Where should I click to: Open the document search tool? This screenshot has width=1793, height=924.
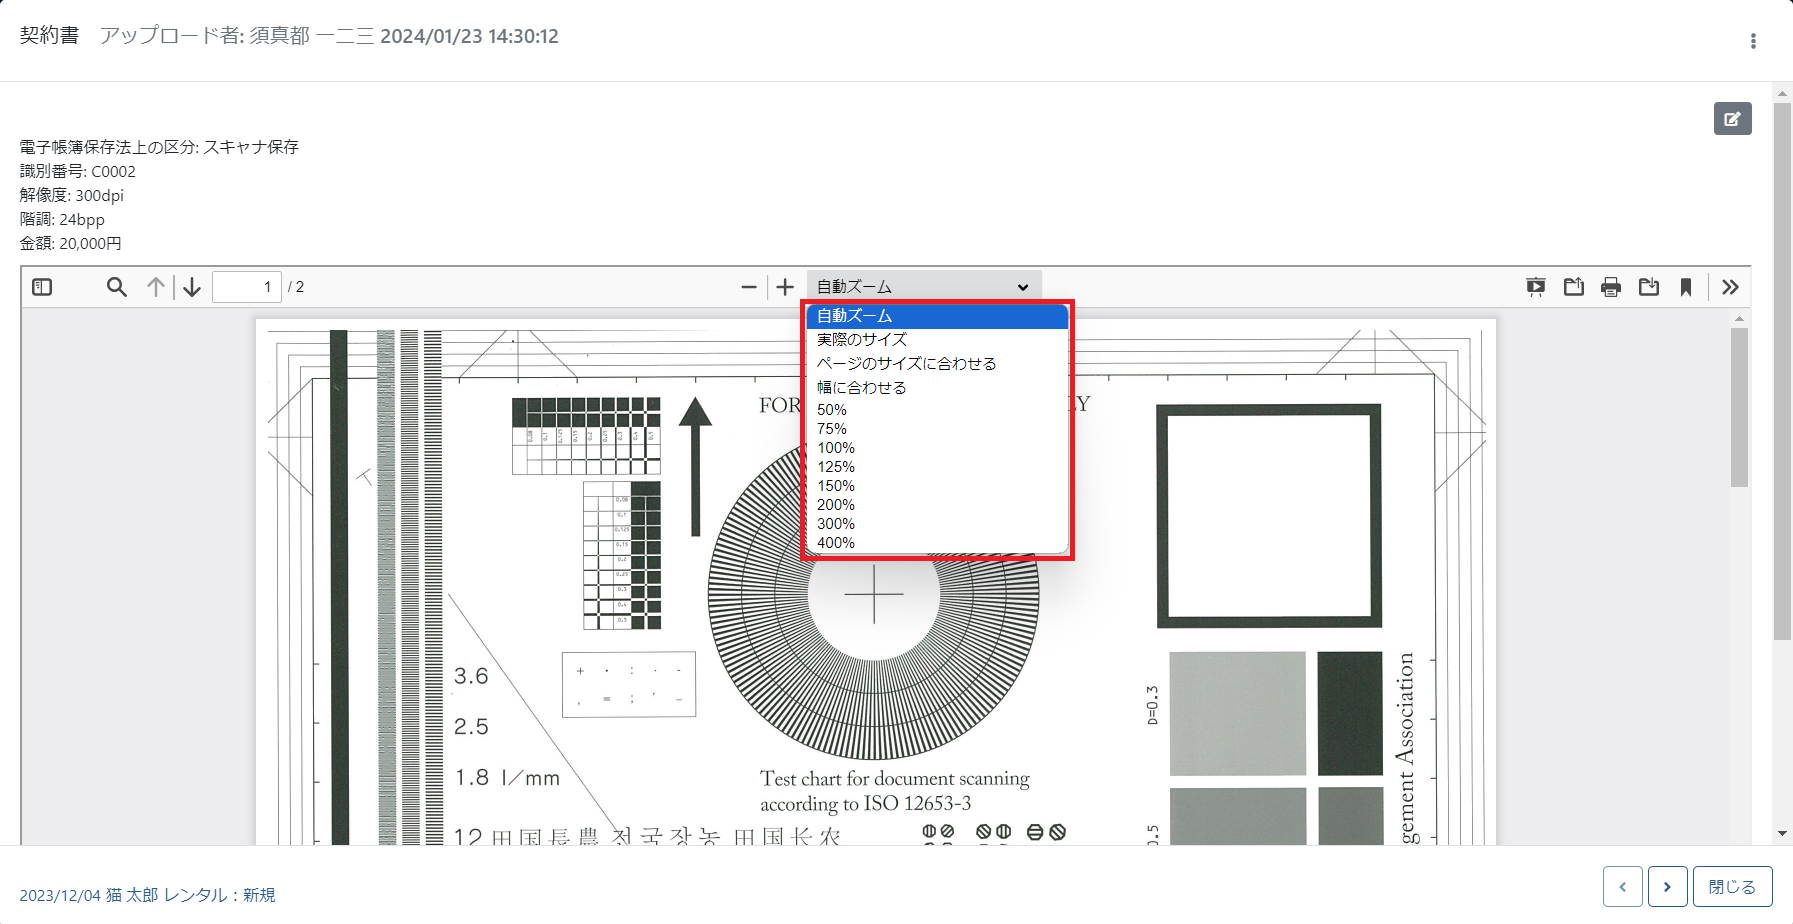116,287
